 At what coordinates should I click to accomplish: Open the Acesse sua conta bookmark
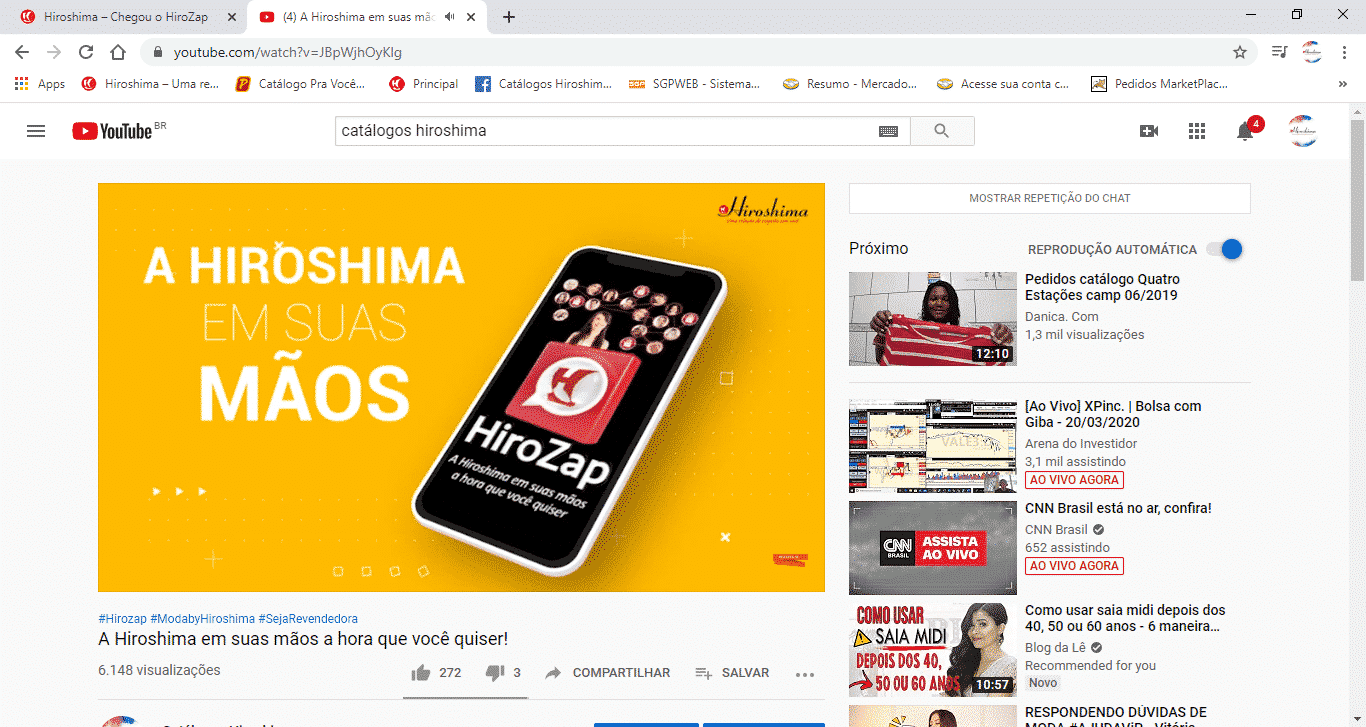(1003, 84)
